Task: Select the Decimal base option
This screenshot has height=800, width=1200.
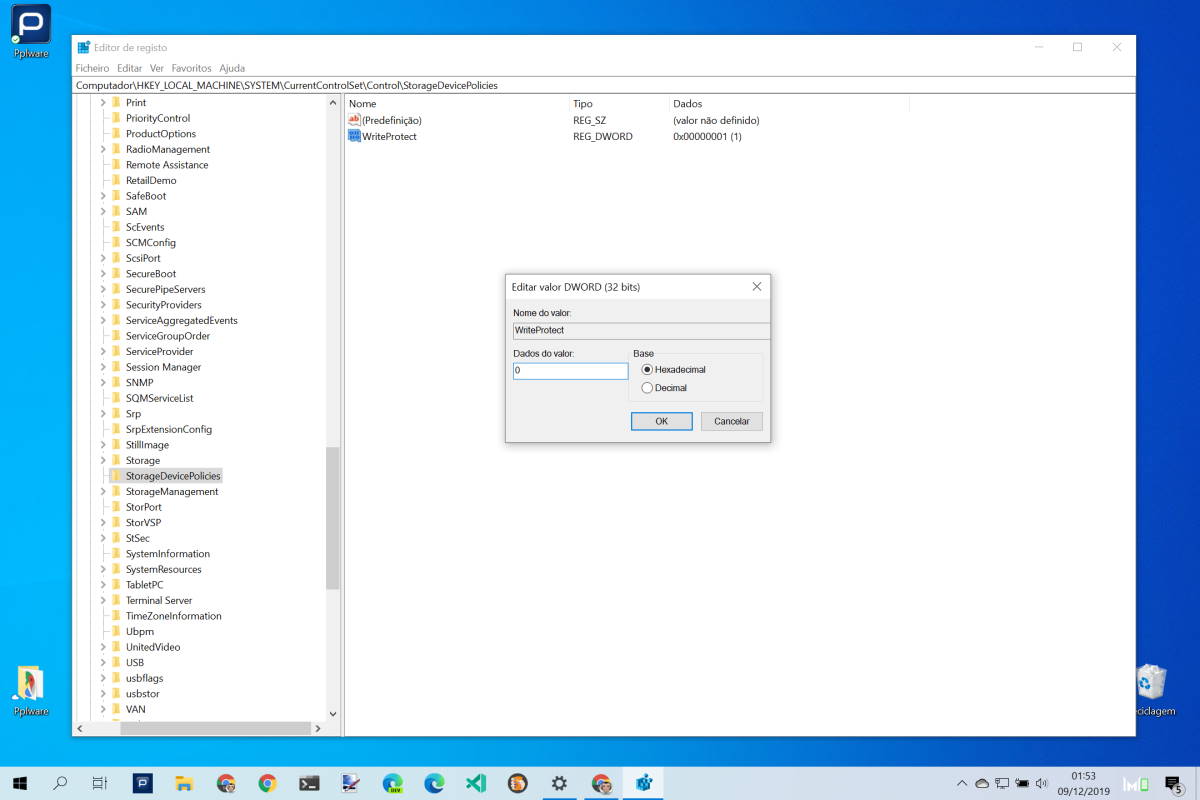Action: point(647,388)
